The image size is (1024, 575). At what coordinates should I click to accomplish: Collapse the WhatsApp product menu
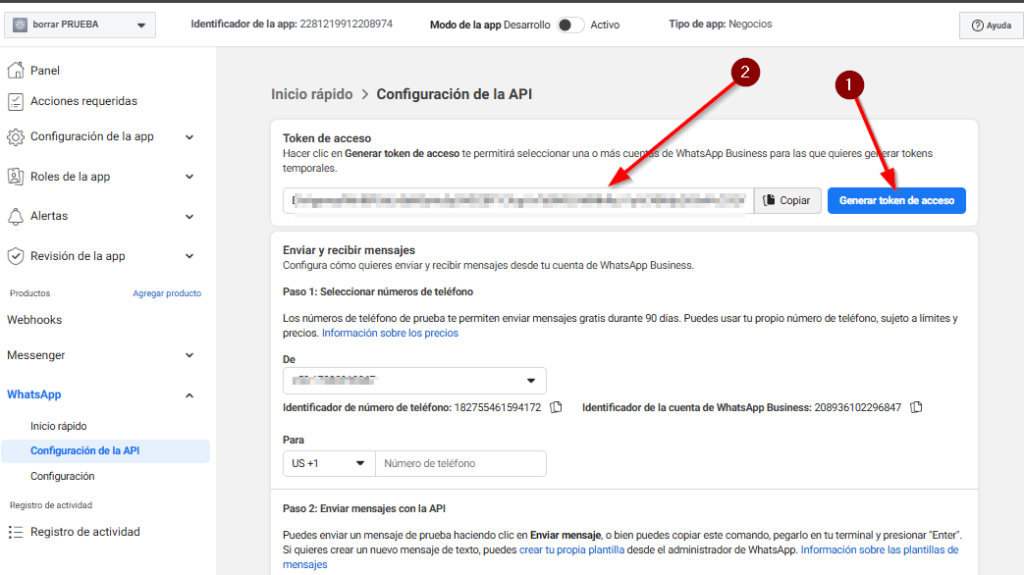[189, 395]
